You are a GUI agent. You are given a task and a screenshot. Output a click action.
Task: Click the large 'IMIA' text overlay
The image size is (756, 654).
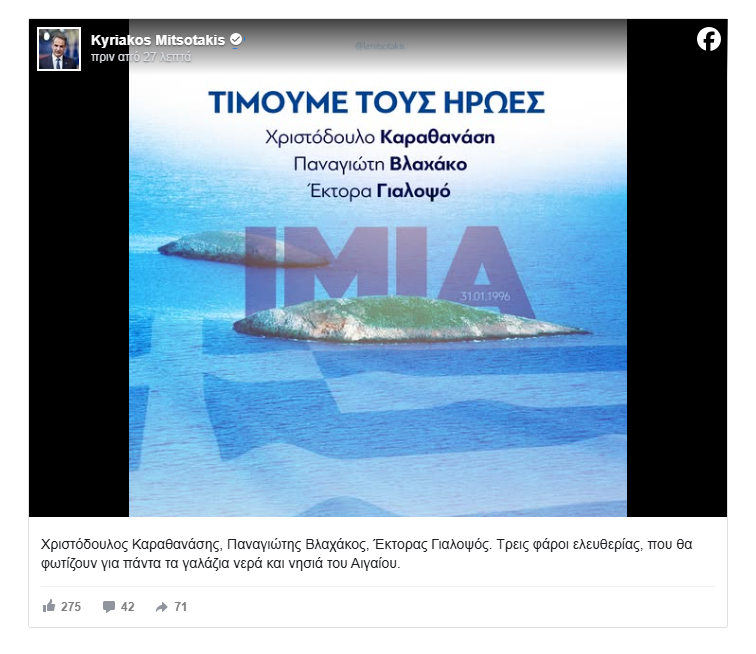tap(388, 272)
